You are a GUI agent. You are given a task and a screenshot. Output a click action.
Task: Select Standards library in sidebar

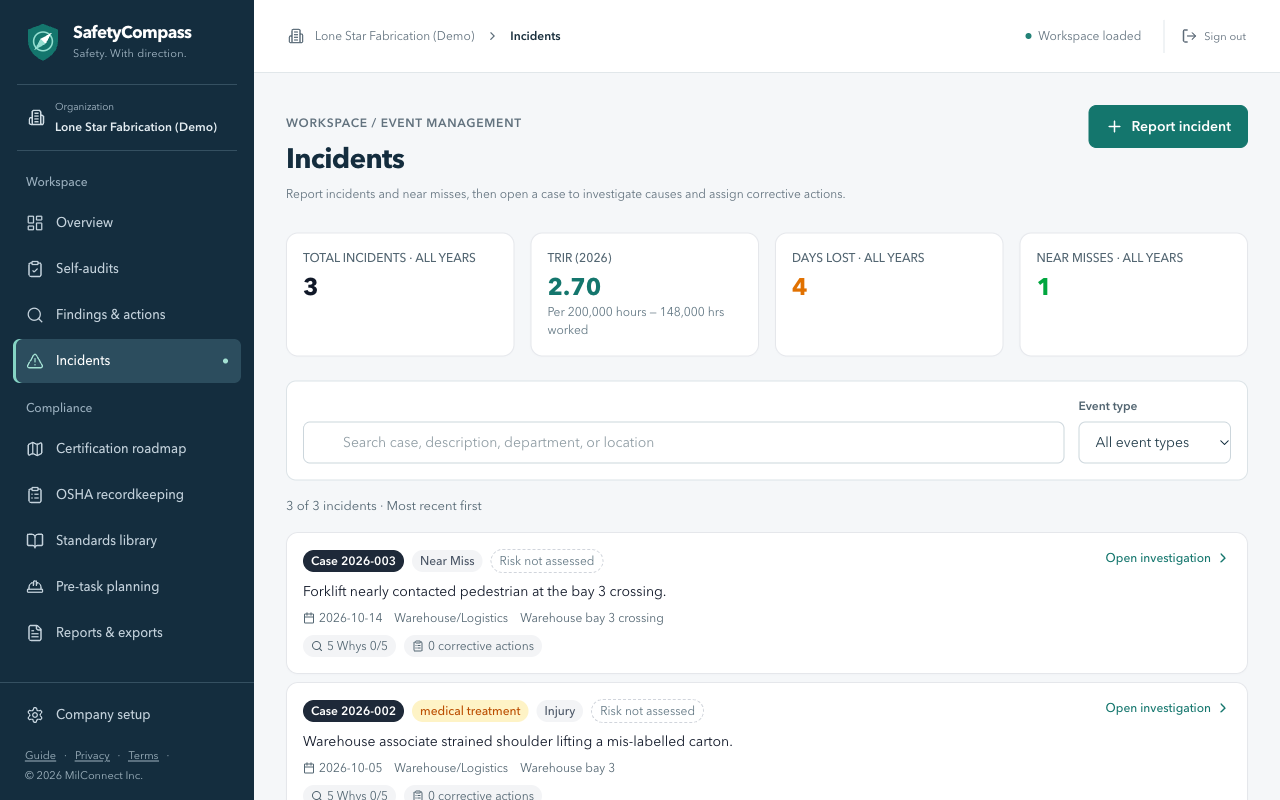pyautogui.click(x=127, y=541)
